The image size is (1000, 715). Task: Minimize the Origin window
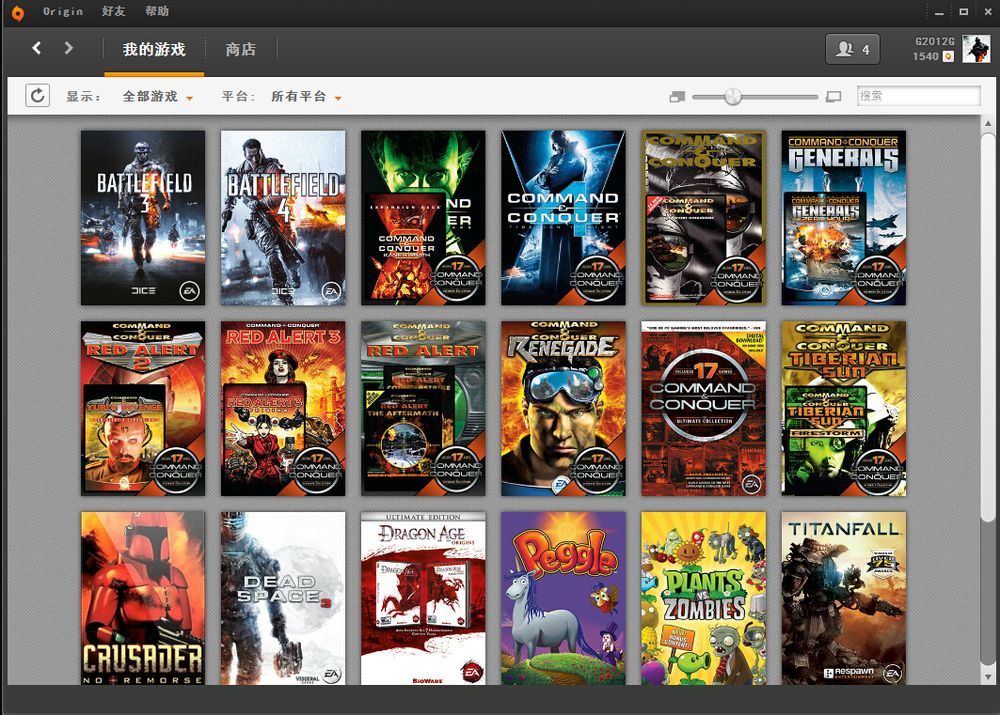939,12
